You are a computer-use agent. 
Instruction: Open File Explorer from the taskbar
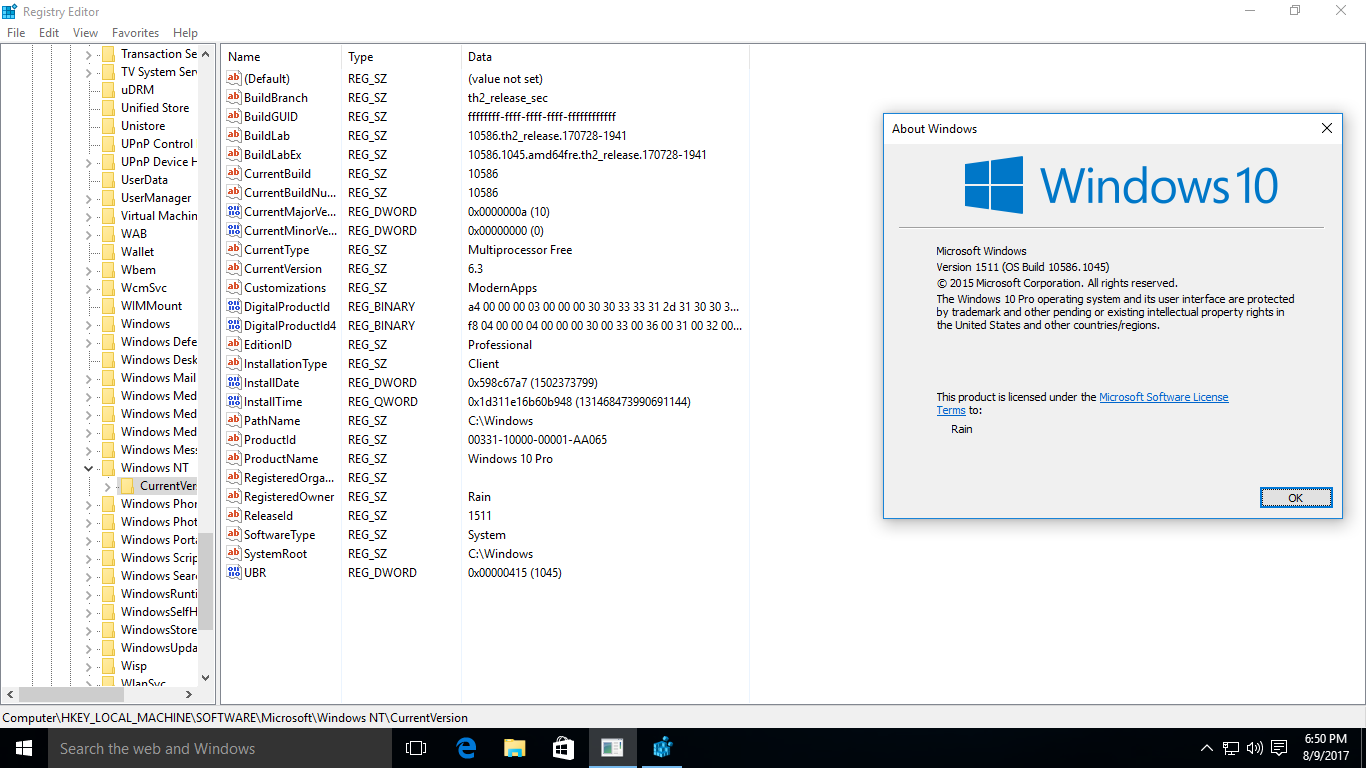point(514,748)
